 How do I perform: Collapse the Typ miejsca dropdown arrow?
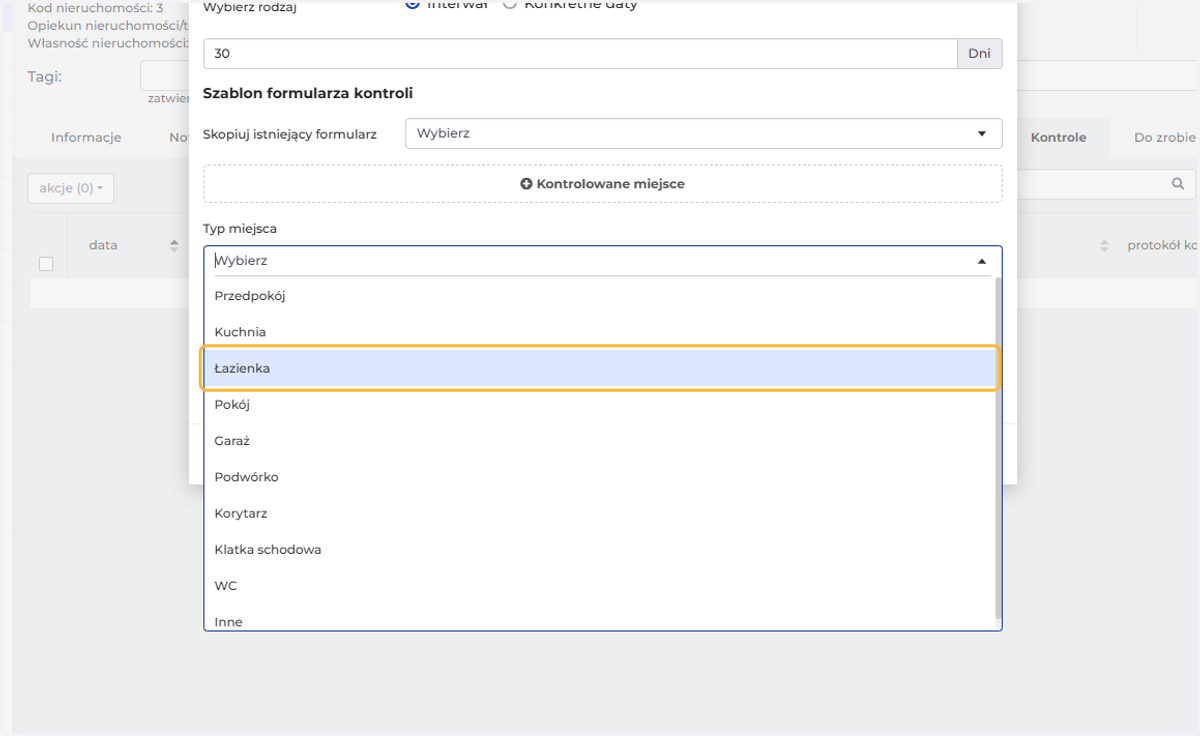[982, 261]
